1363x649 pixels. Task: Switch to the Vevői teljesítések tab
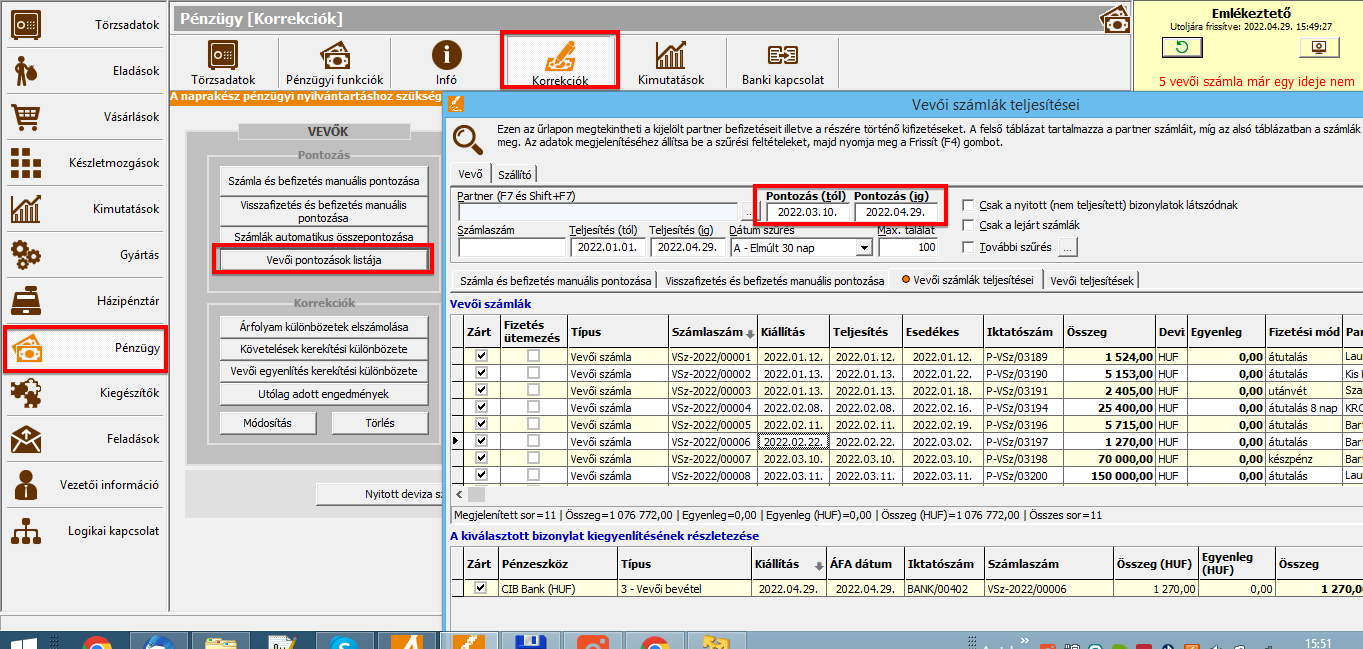(x=1091, y=281)
